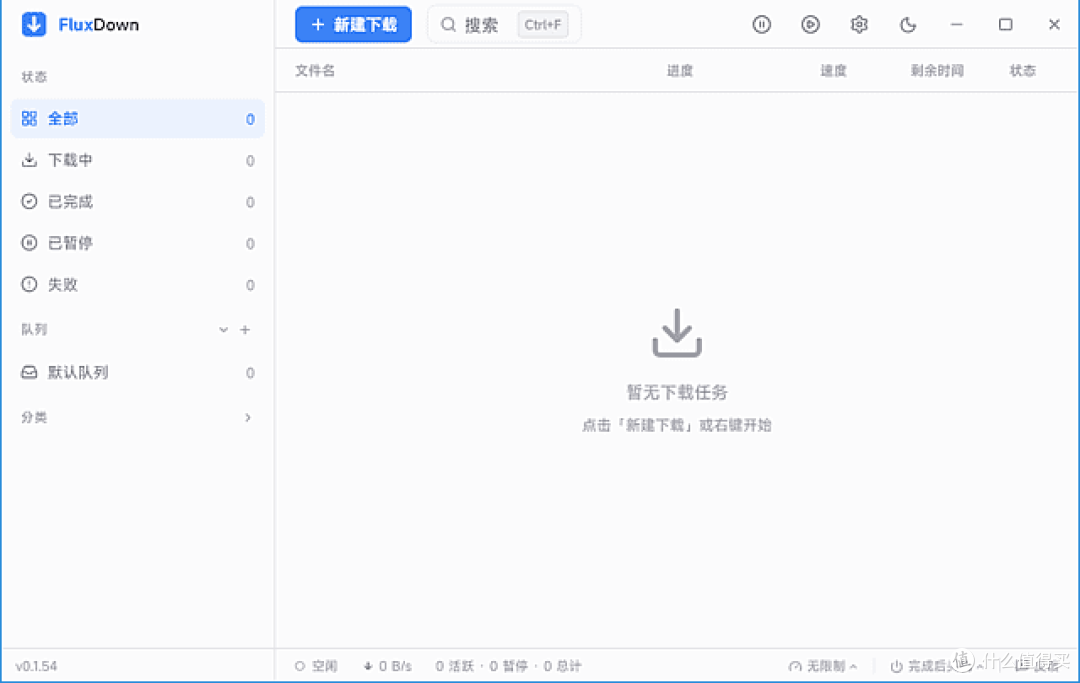Viewport: 1080px width, 683px height.
Task: Open the 无限制 speed limit dropdown
Action: coord(824,666)
